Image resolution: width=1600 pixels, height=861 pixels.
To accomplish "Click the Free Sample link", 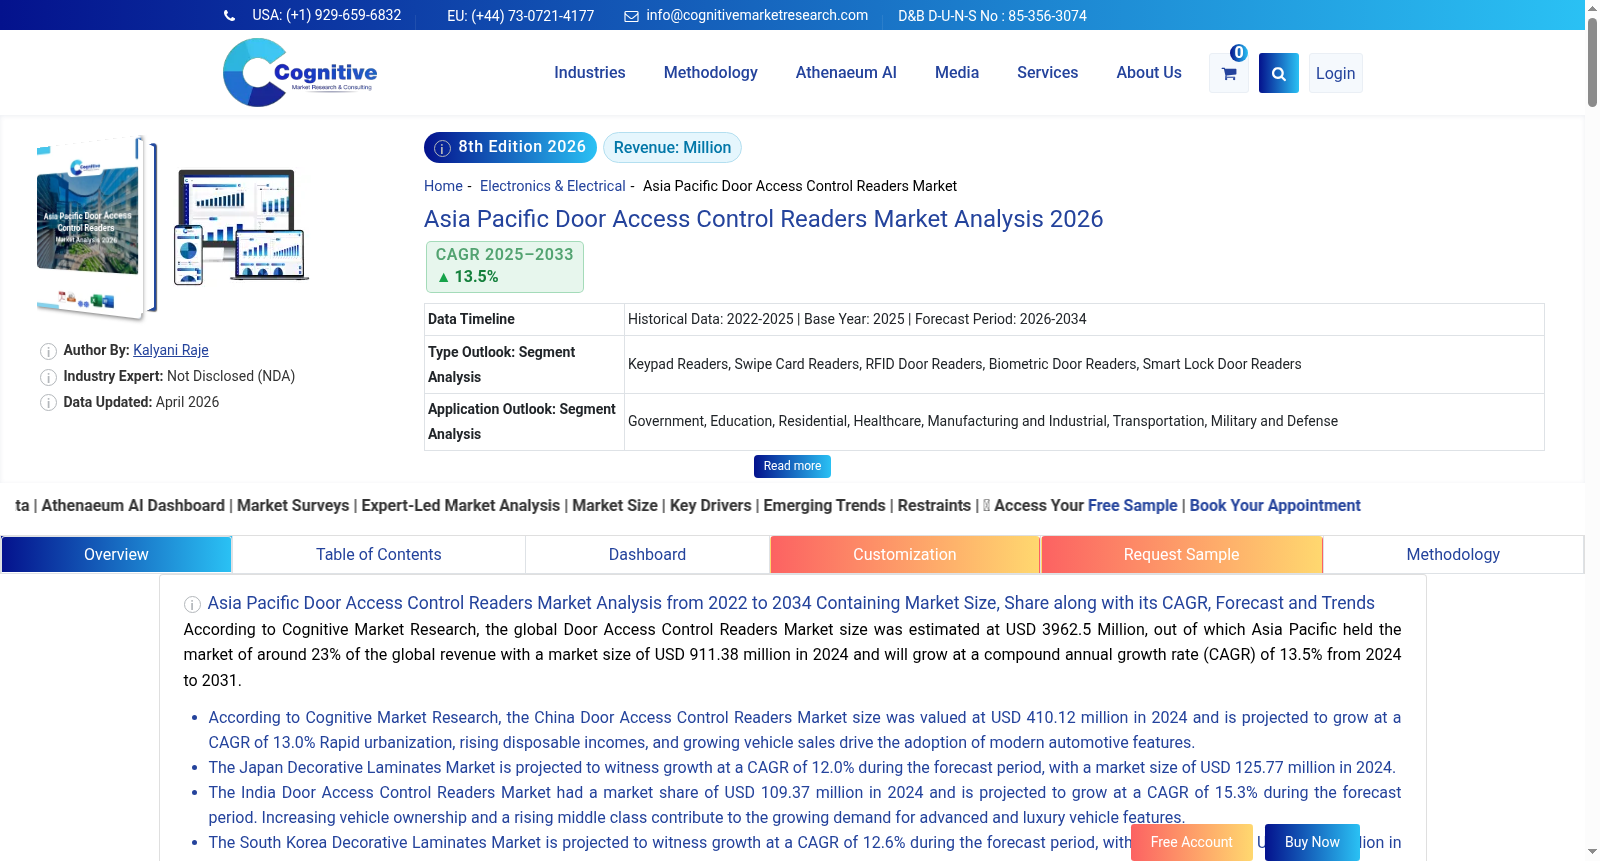I will (x=1132, y=505).
